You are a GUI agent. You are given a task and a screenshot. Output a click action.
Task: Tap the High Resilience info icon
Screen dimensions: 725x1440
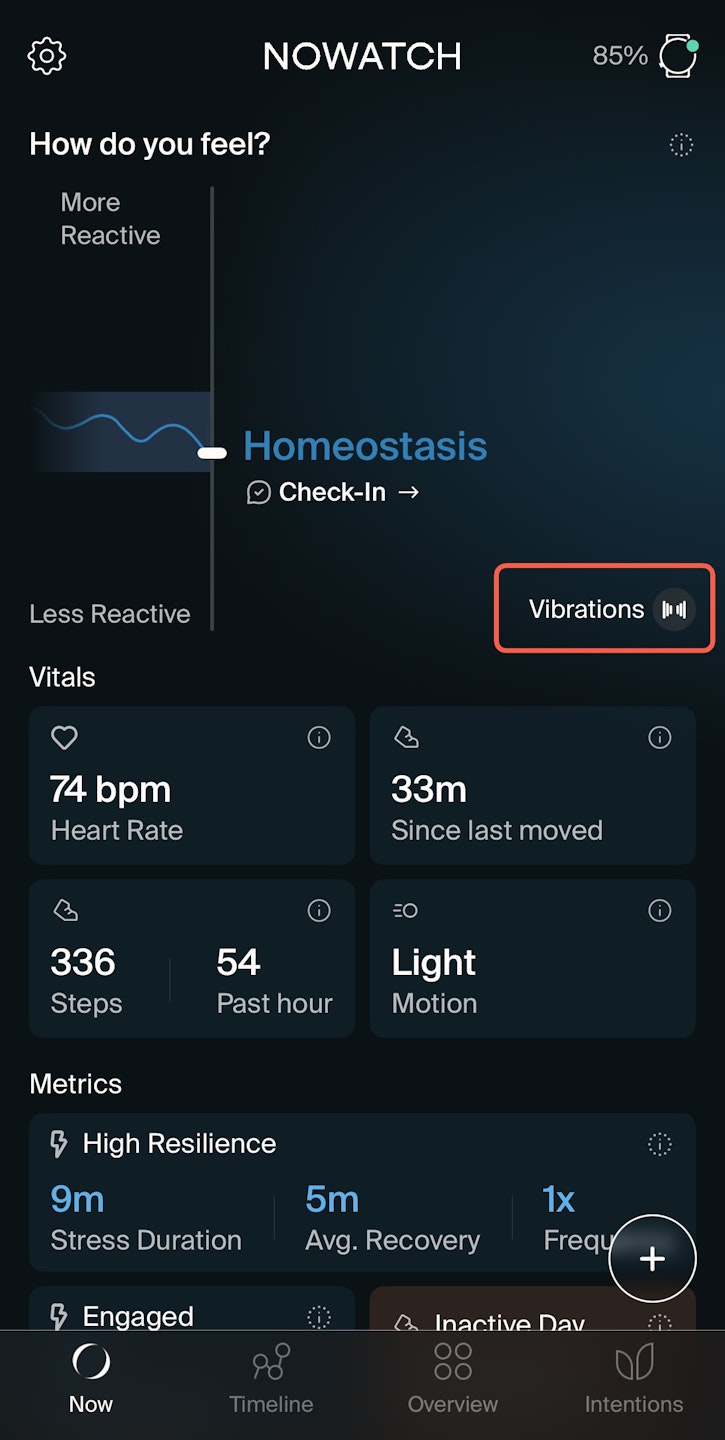[660, 1144]
